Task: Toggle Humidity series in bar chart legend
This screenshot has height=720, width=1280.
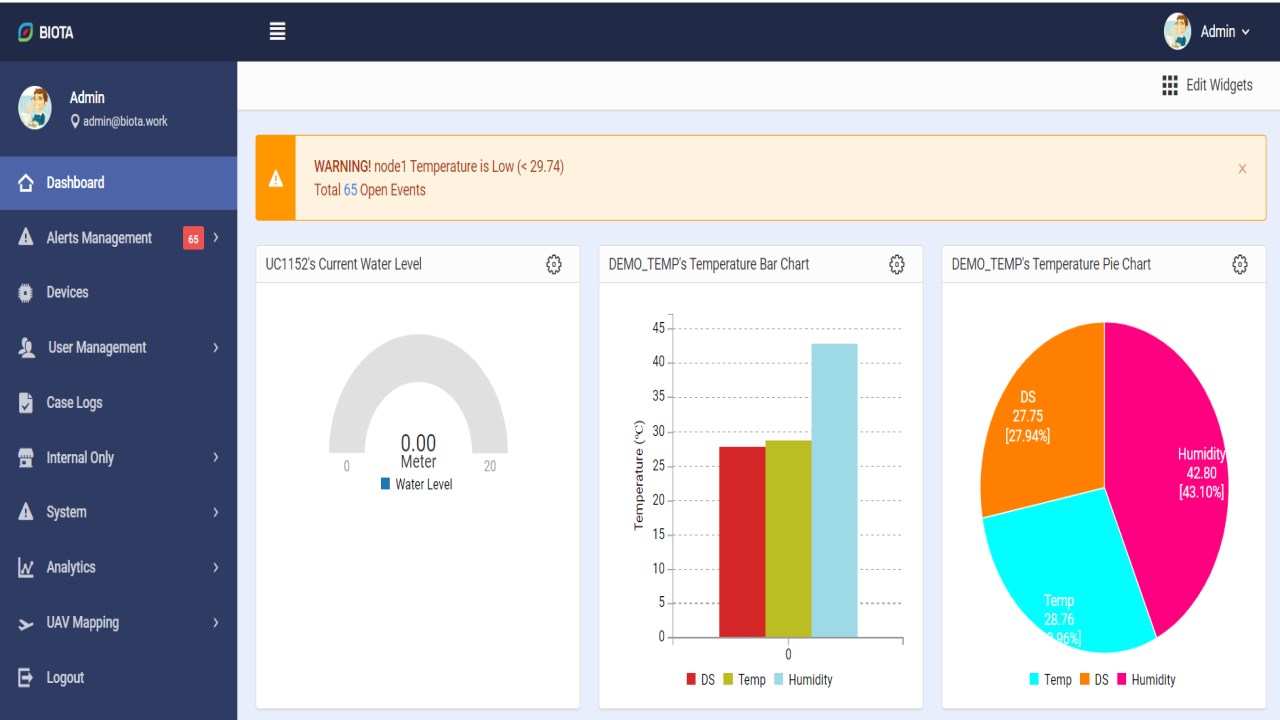Action: (x=803, y=680)
